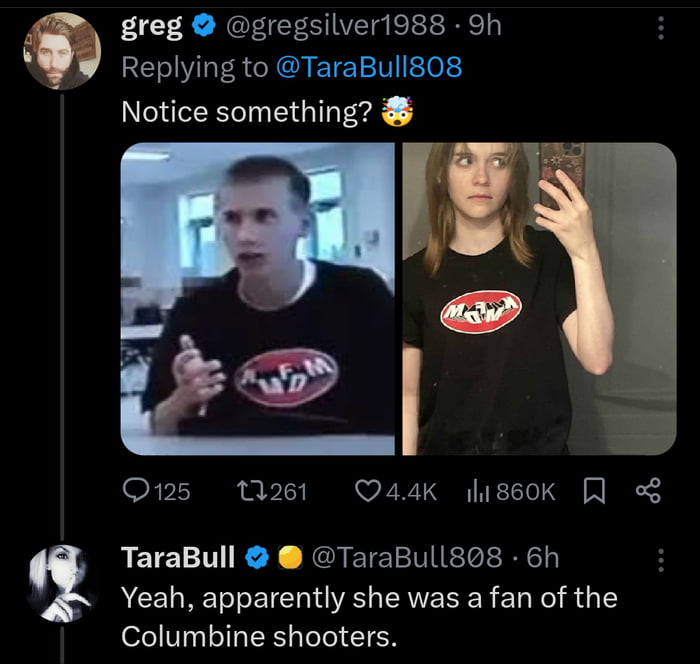The height and width of the screenshot is (664, 700).
Task: Open TaraBull's profile avatar
Action: [x=61, y=582]
